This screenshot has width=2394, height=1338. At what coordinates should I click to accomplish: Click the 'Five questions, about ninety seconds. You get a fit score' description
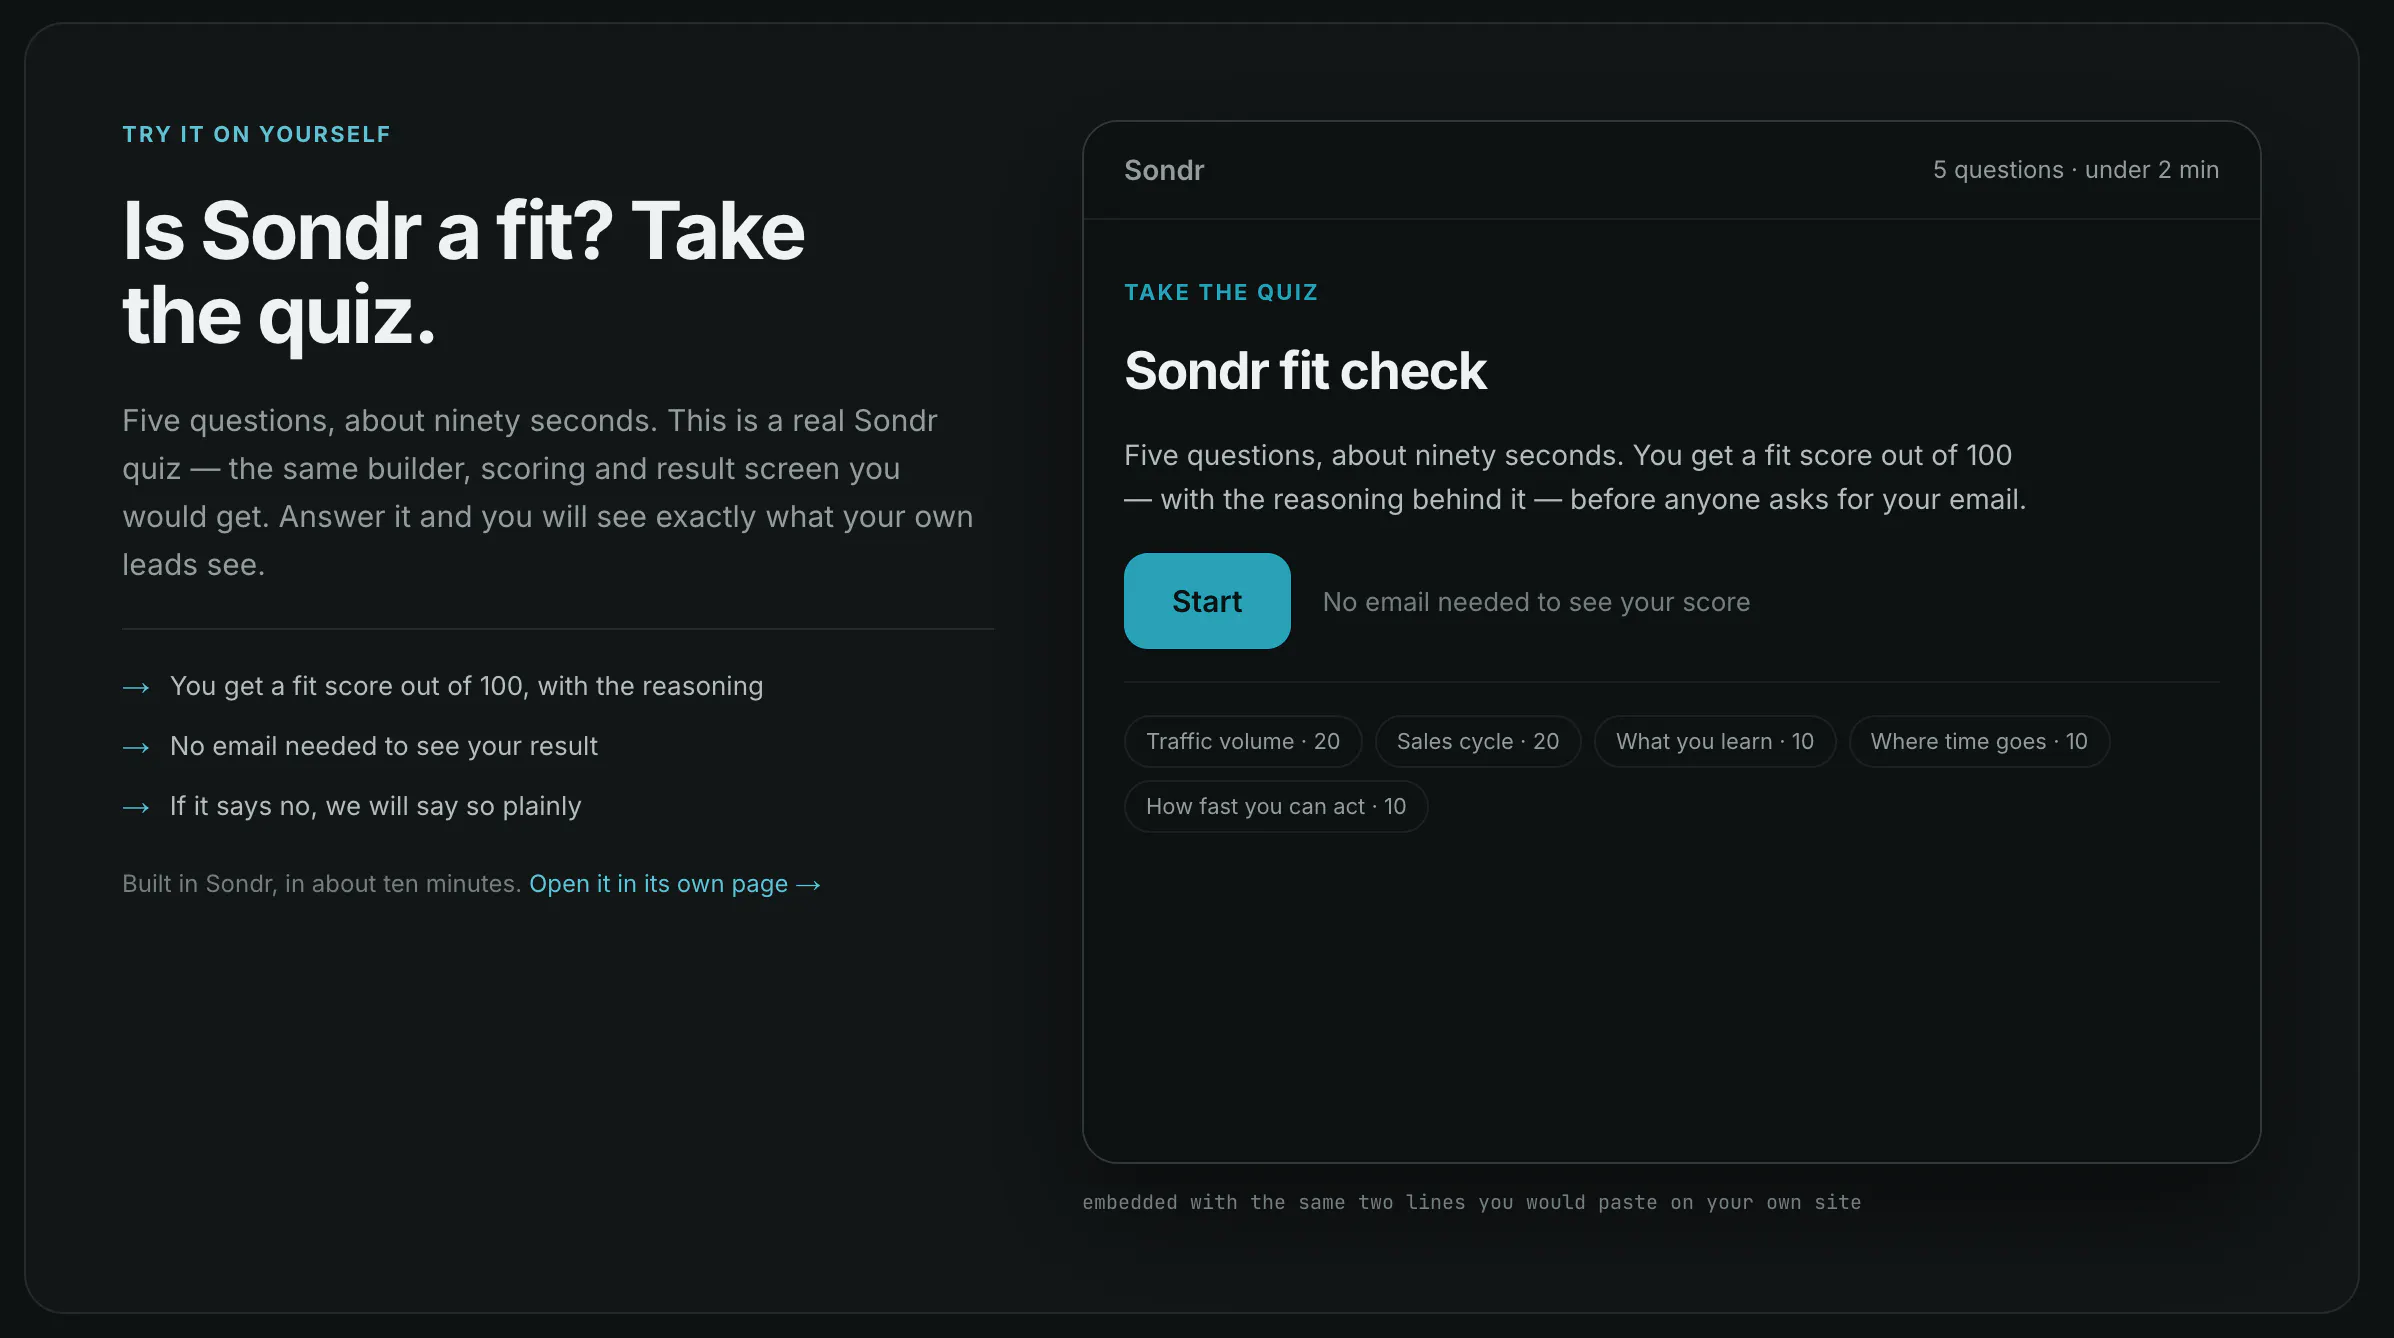pyautogui.click(x=1575, y=477)
